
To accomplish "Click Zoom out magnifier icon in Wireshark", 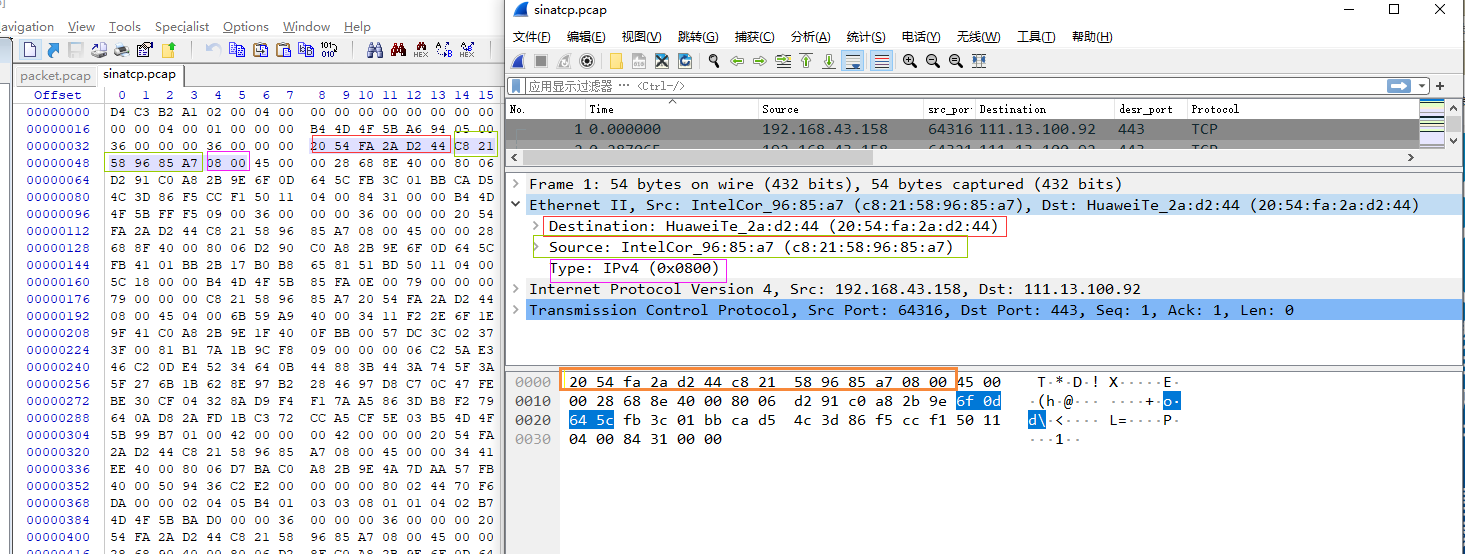I will (933, 61).
